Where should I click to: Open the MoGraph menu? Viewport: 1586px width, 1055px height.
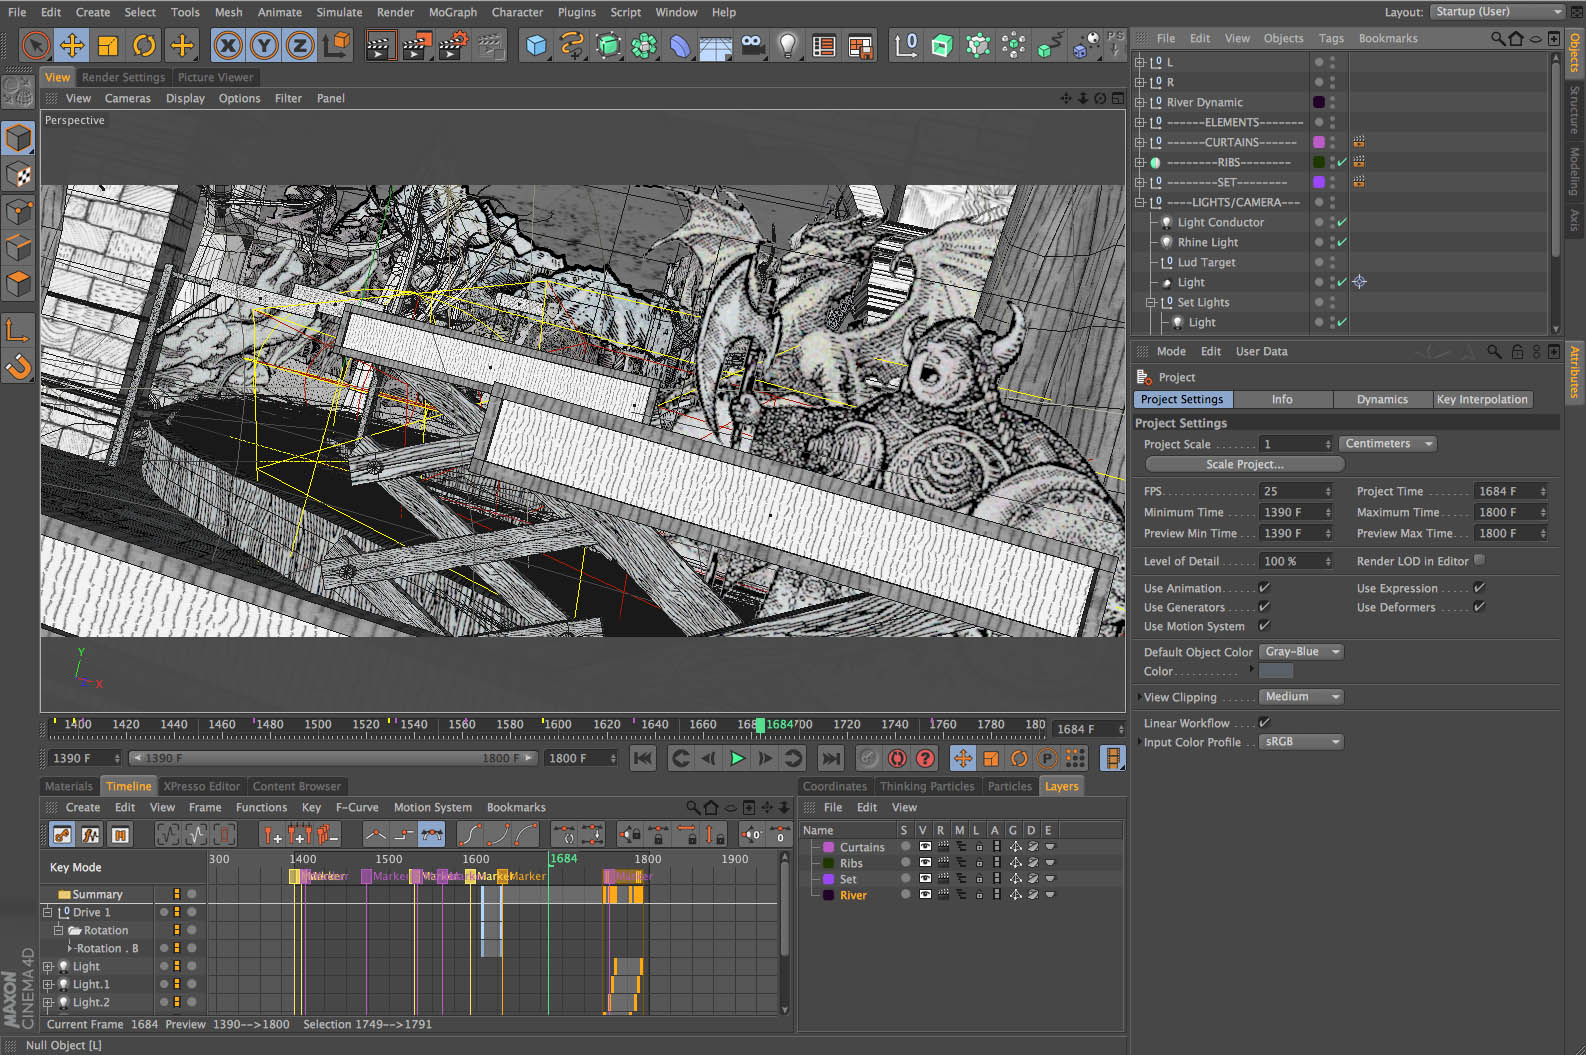[453, 12]
